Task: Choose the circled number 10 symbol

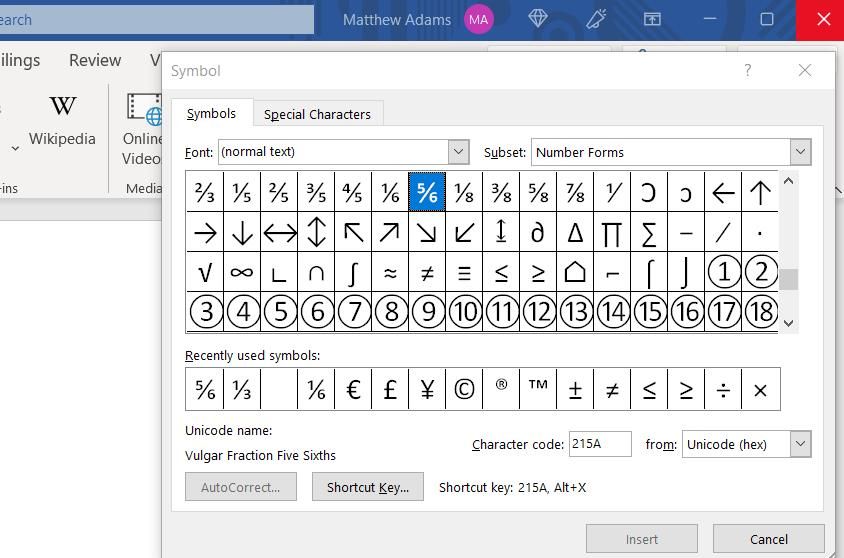Action: [x=464, y=312]
